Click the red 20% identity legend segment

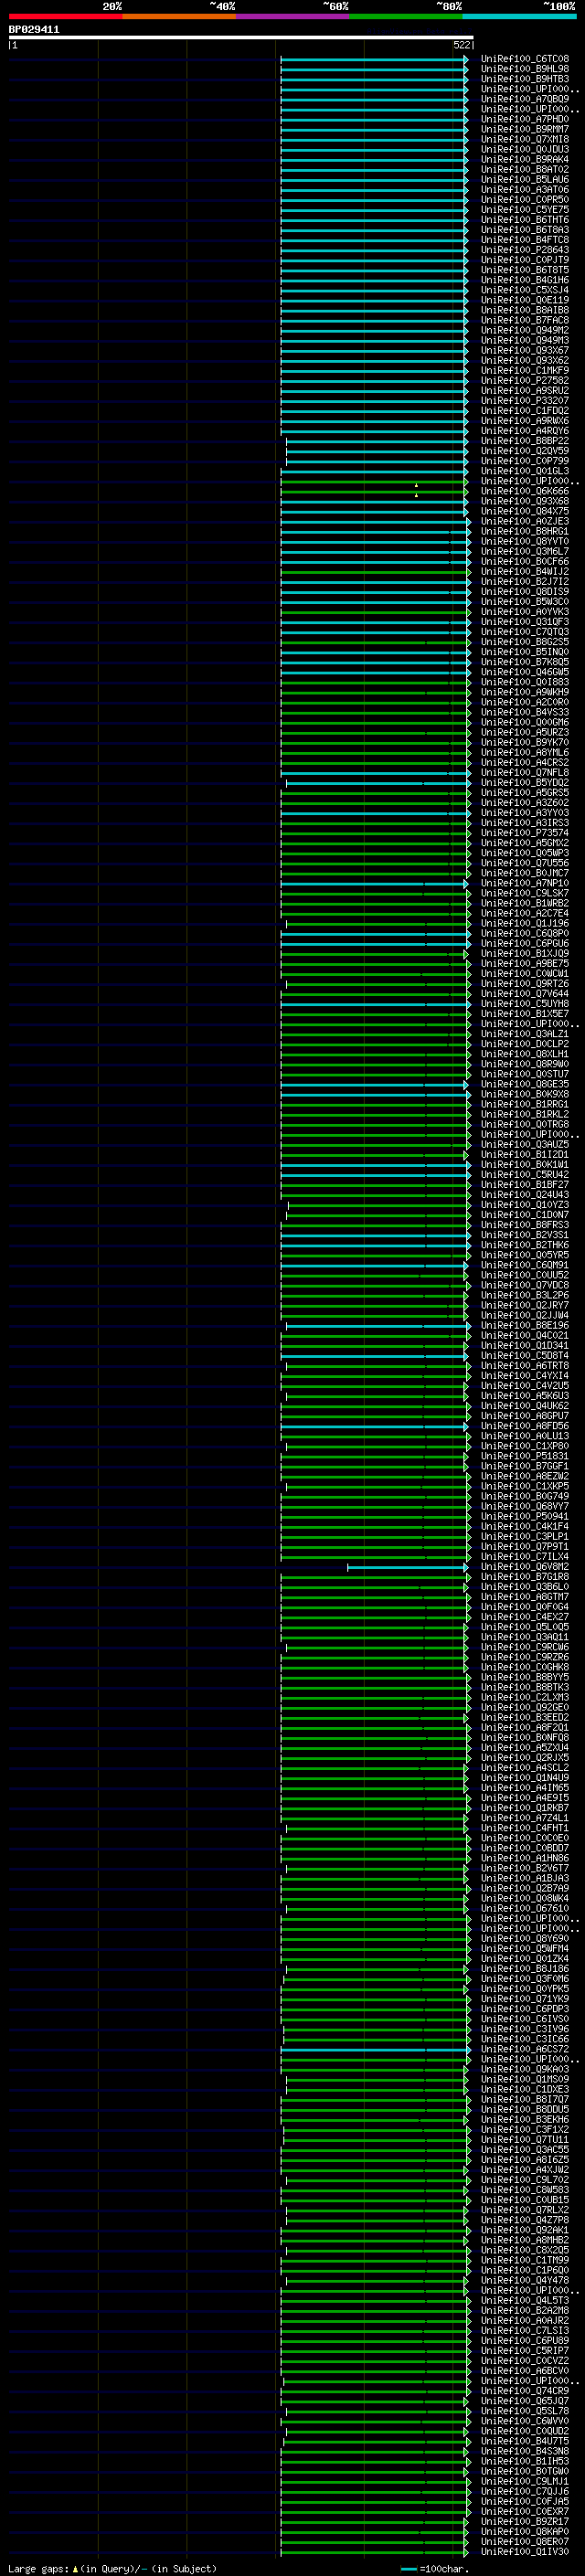pyautogui.click(x=65, y=16)
